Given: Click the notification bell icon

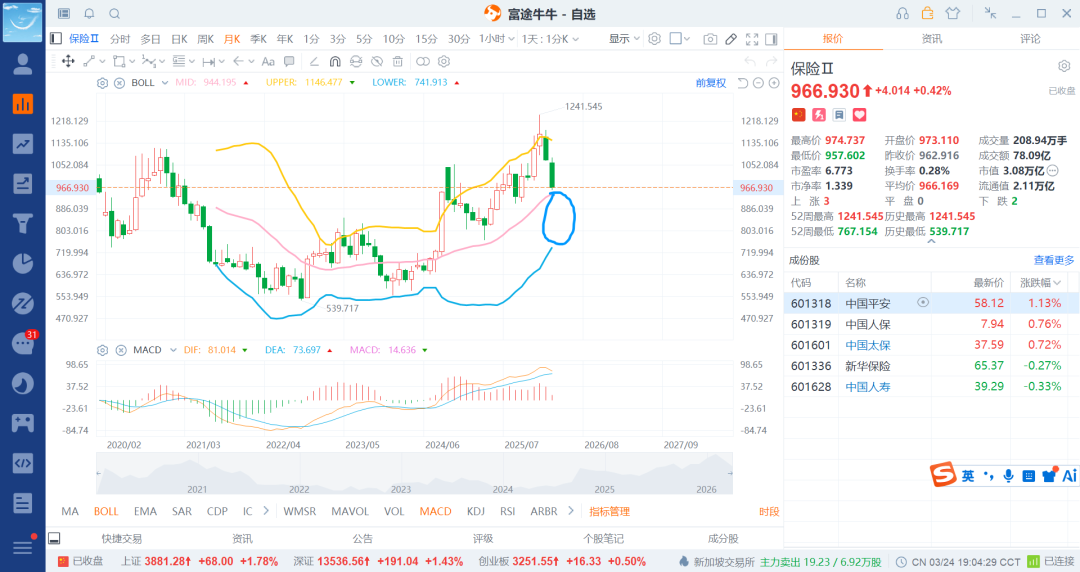Looking at the screenshot, I should click(x=89, y=14).
